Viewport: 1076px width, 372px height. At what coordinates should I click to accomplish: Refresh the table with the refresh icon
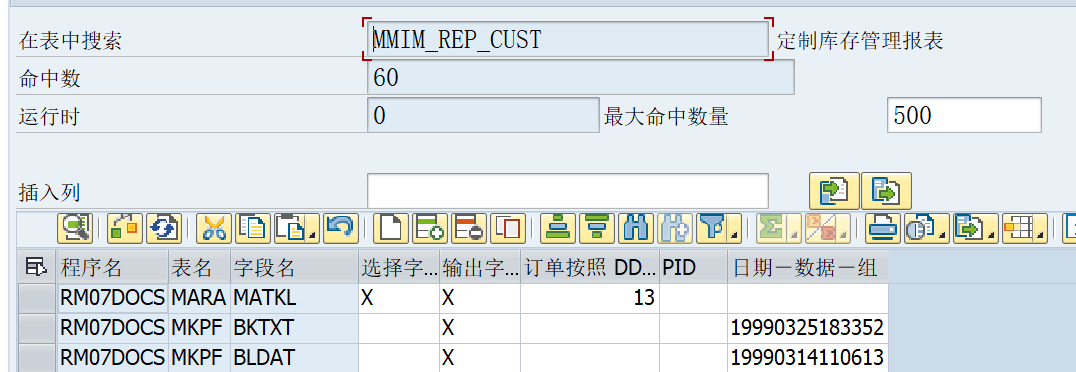pyautogui.click(x=163, y=229)
